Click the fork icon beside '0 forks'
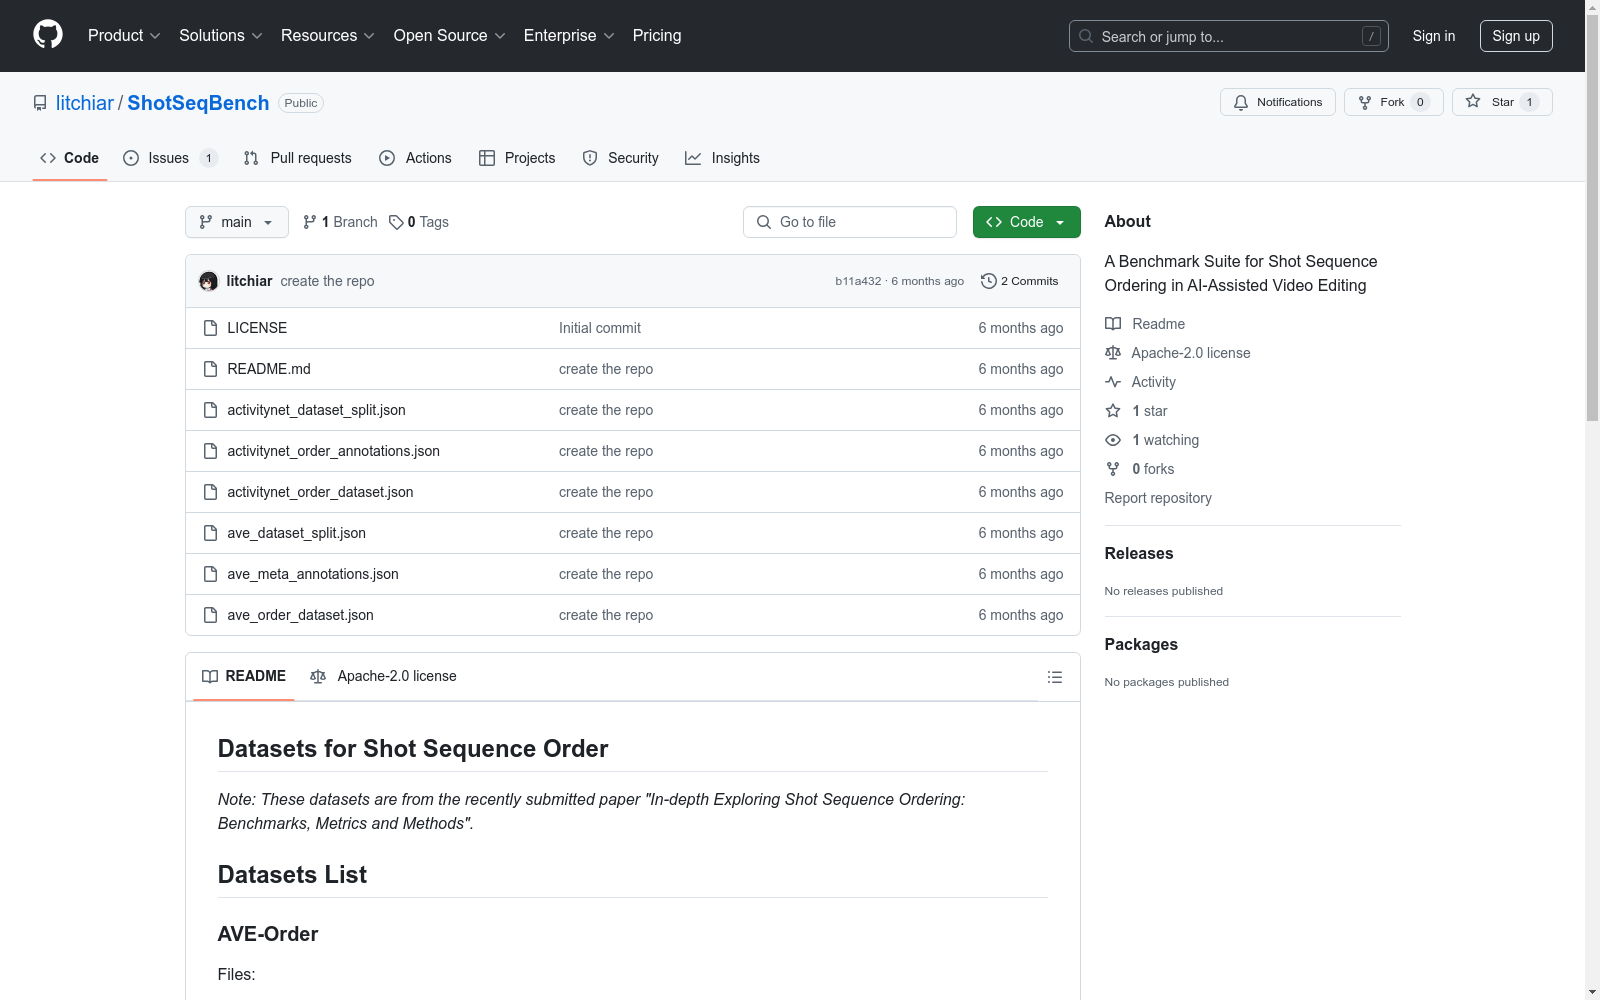 pos(1113,469)
